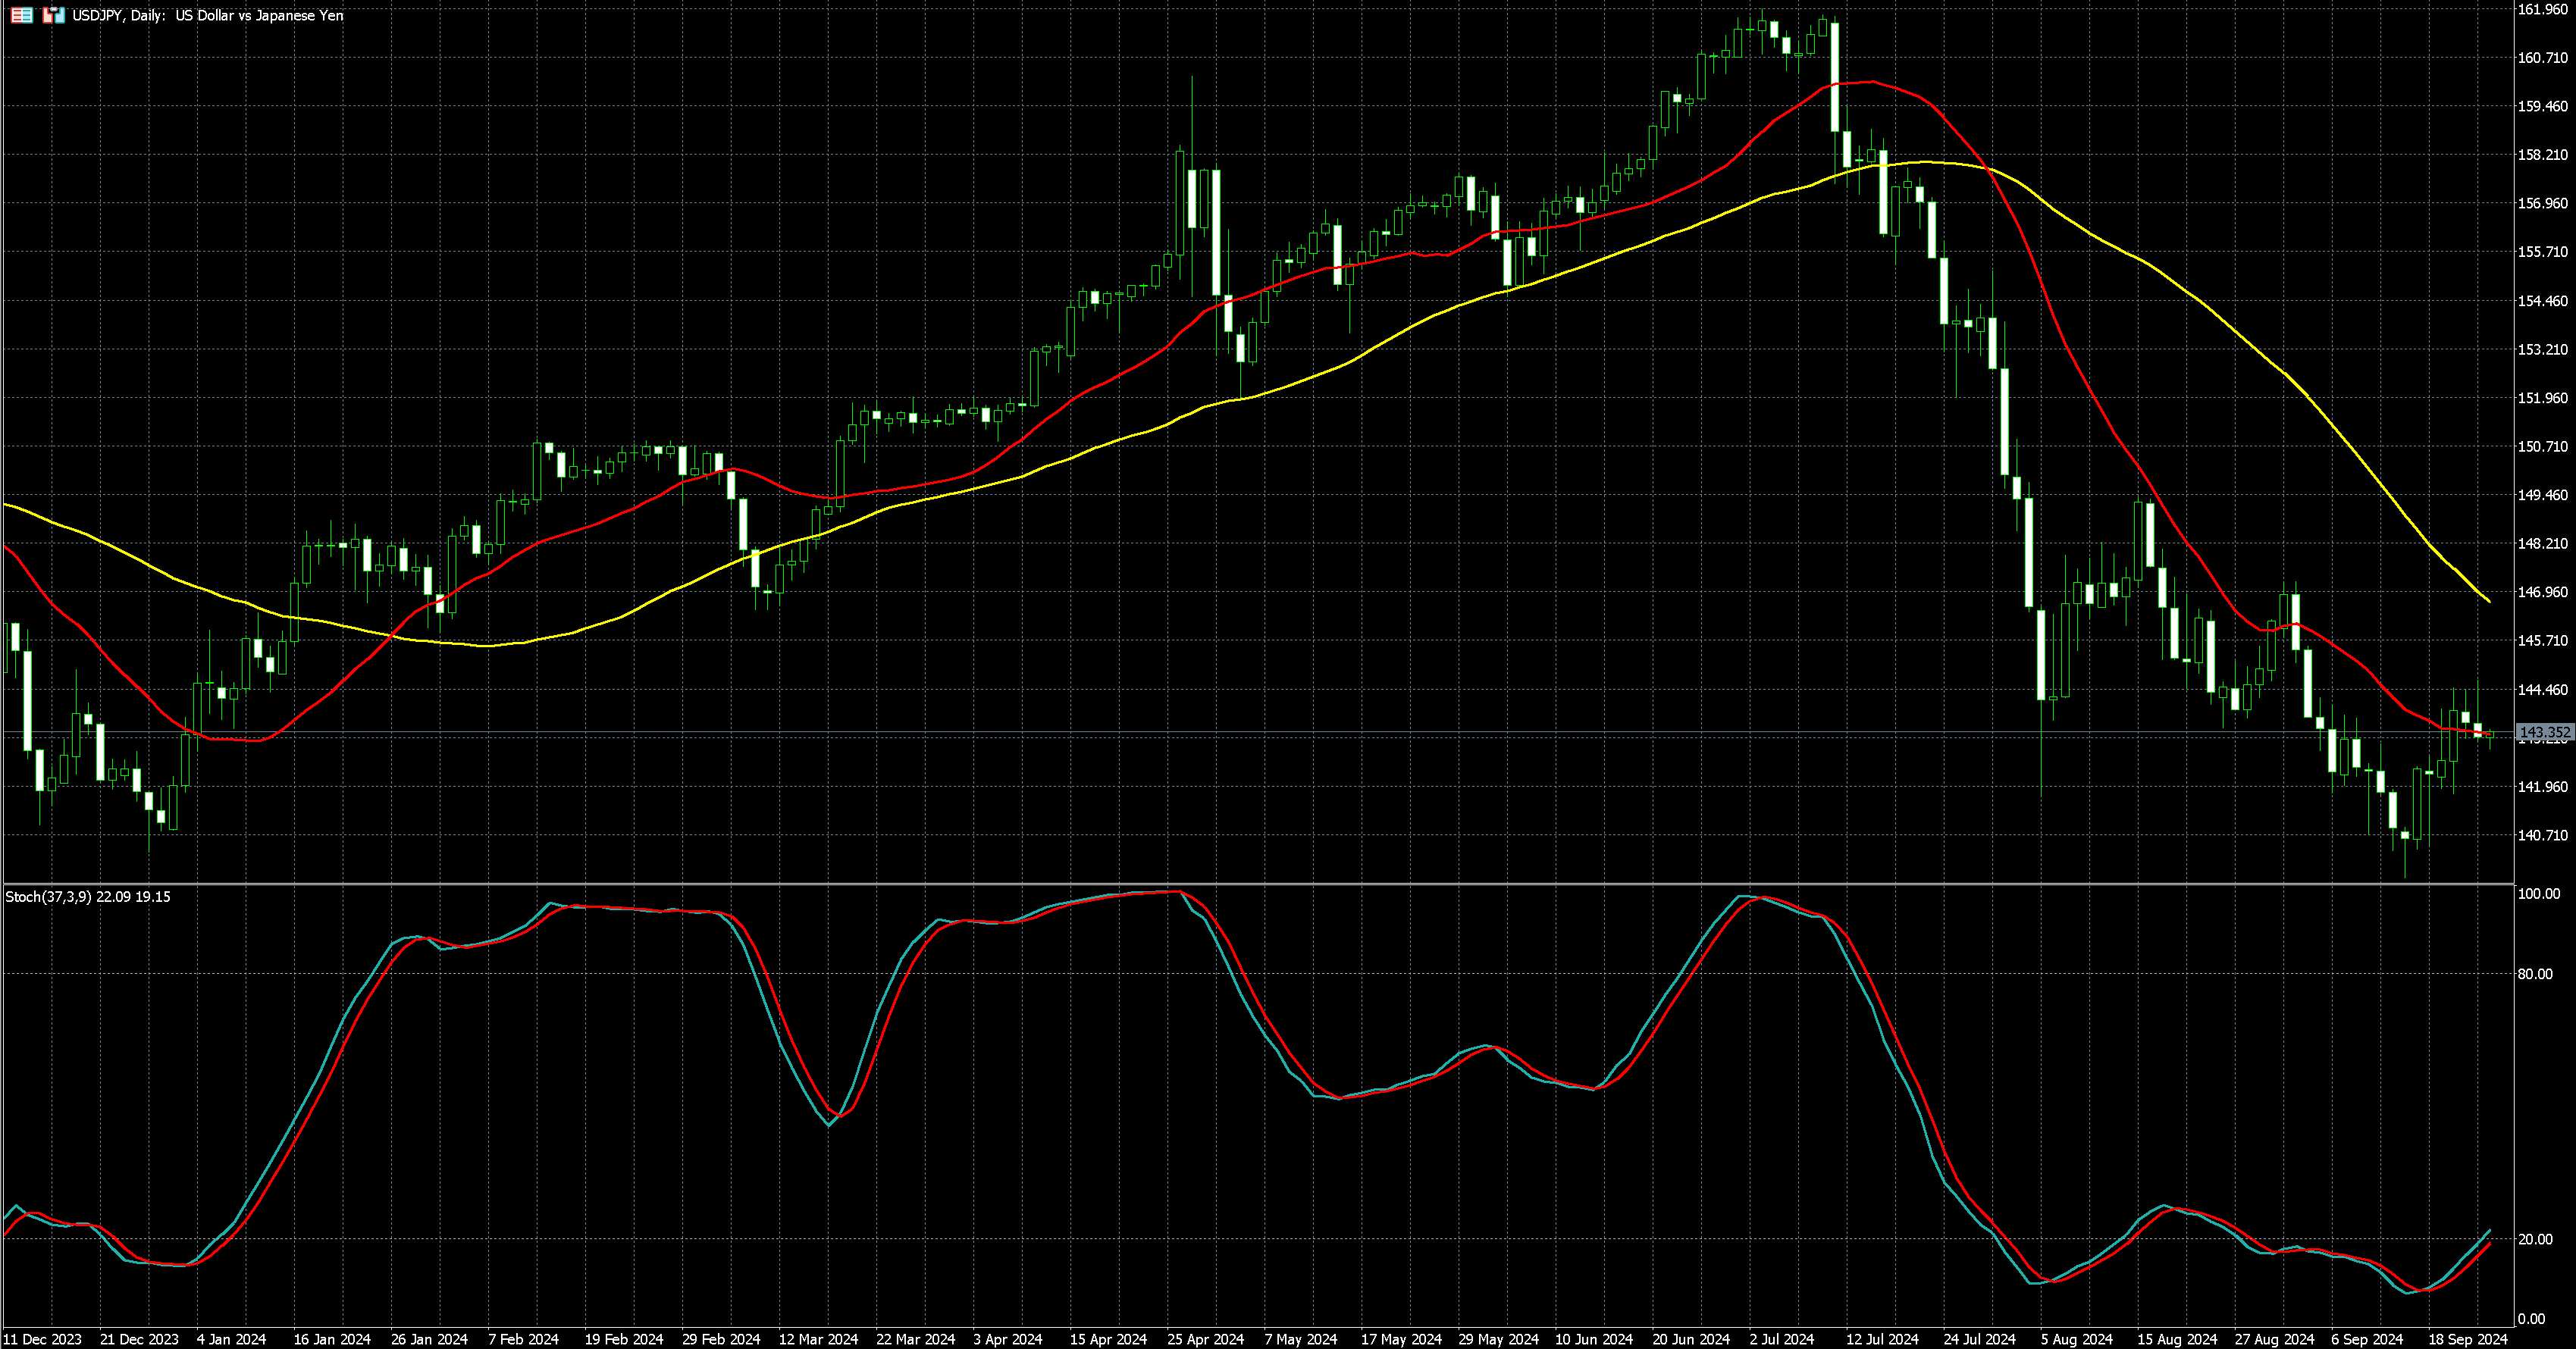Click the USDJPY Daily chart title
Image resolution: width=2576 pixels, height=1349 pixels.
207,15
